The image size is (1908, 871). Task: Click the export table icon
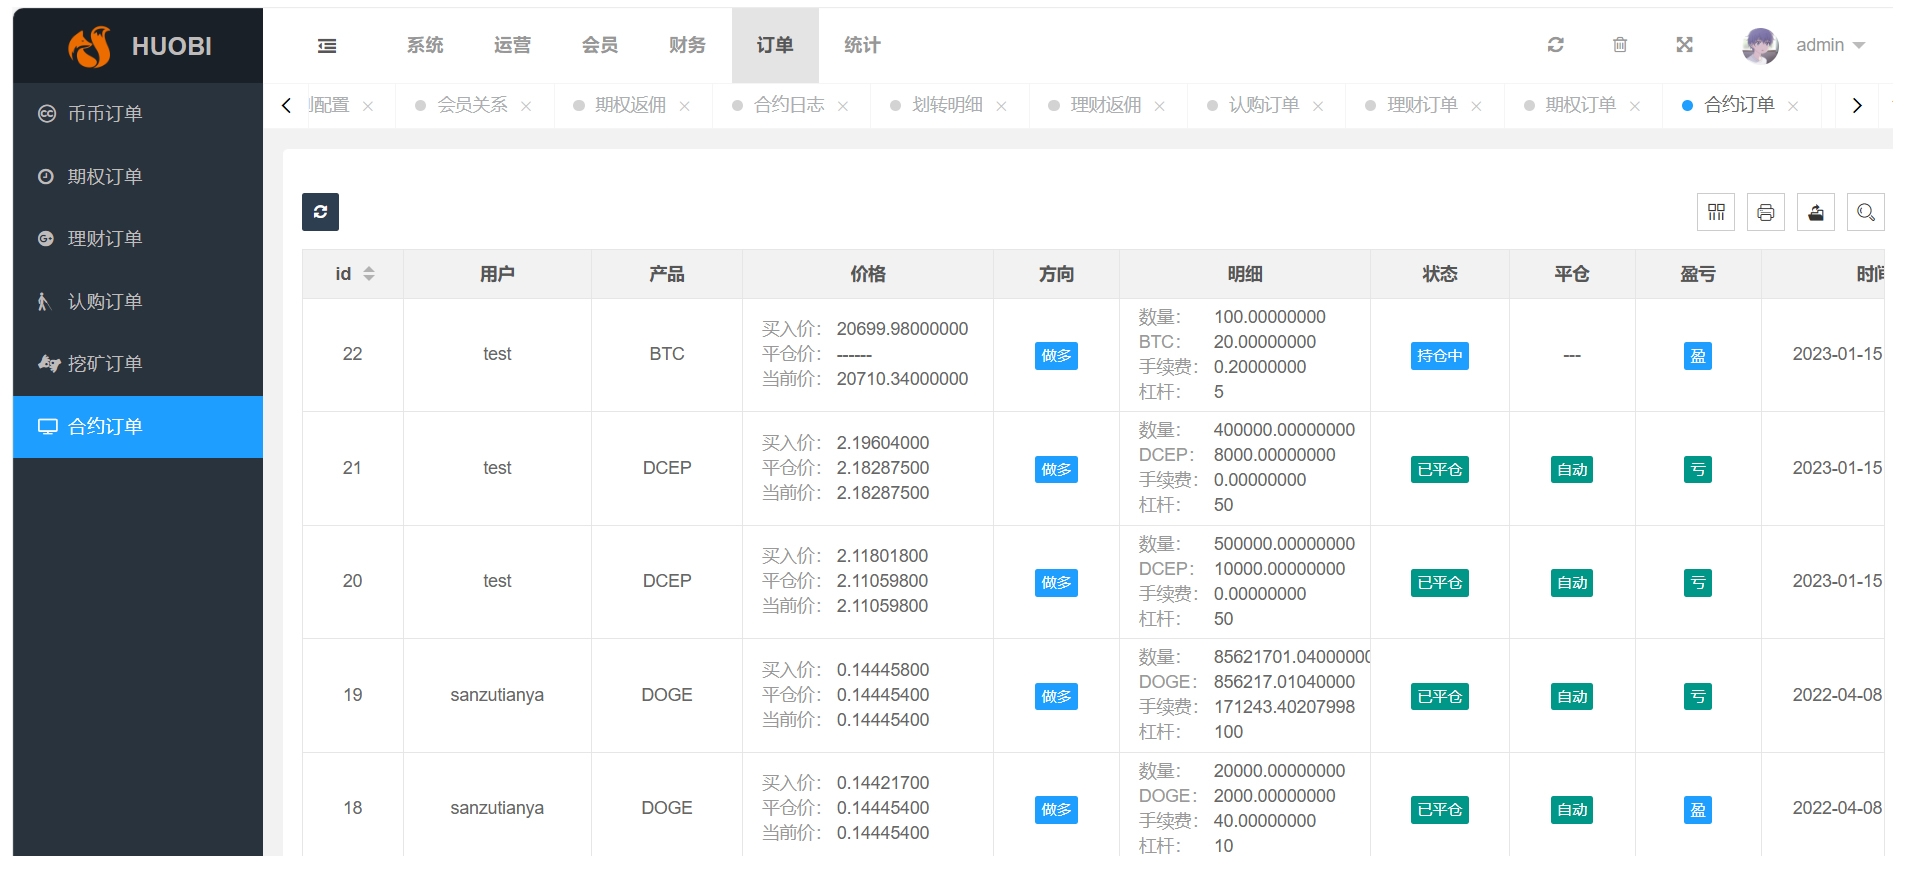[1816, 212]
